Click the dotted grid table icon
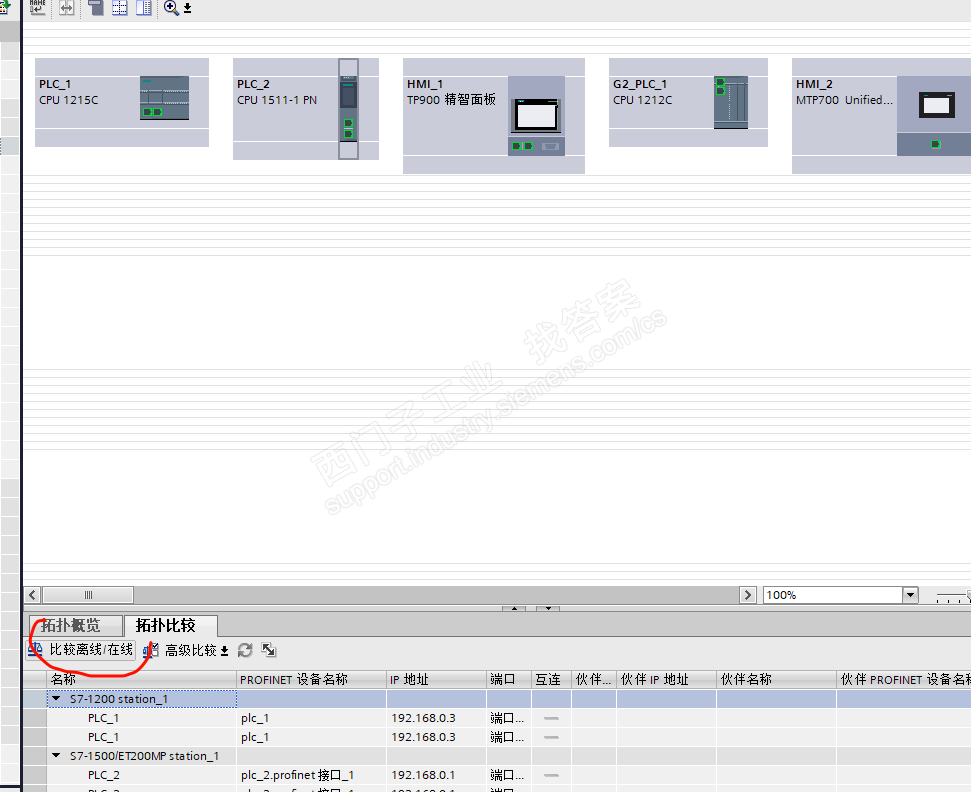Image resolution: width=971 pixels, height=792 pixels. pos(120,7)
